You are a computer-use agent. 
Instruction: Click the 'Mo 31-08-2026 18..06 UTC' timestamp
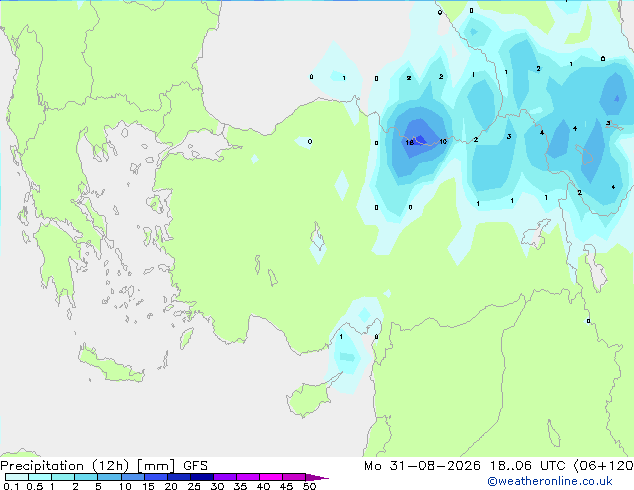point(467,466)
